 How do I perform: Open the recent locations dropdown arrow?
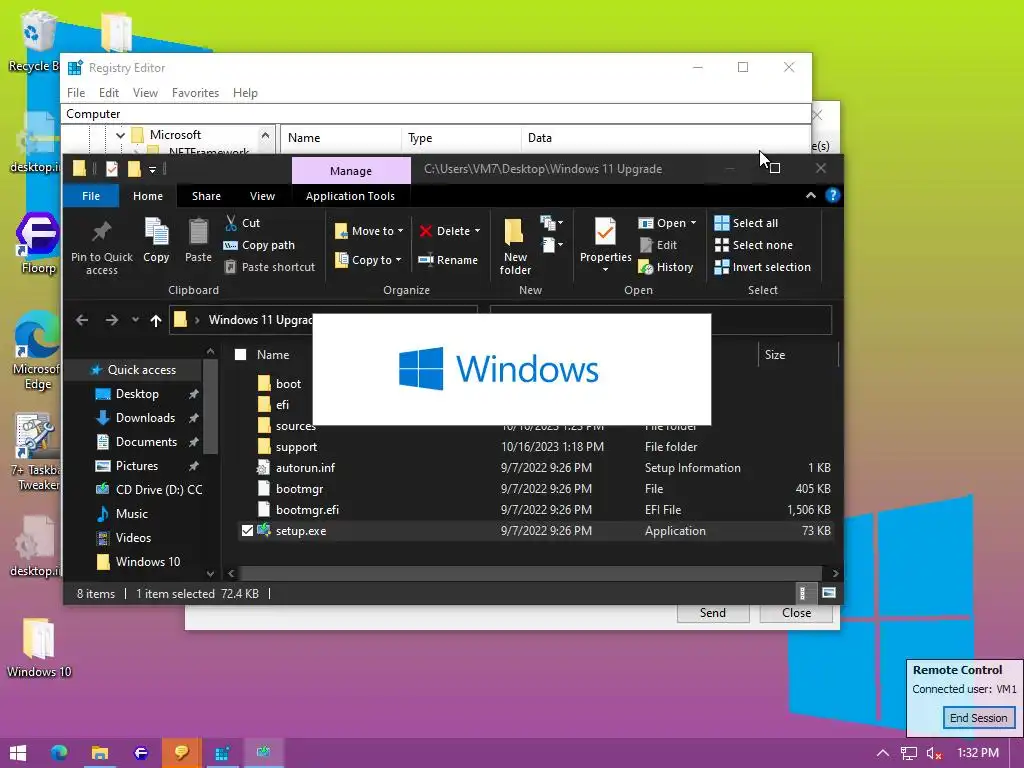pos(135,320)
